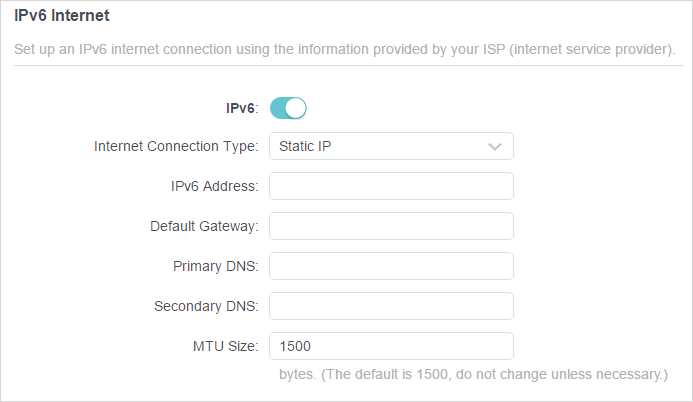The width and height of the screenshot is (693, 402).
Task: Focus the Secondary DNS input box
Action: coord(391,306)
